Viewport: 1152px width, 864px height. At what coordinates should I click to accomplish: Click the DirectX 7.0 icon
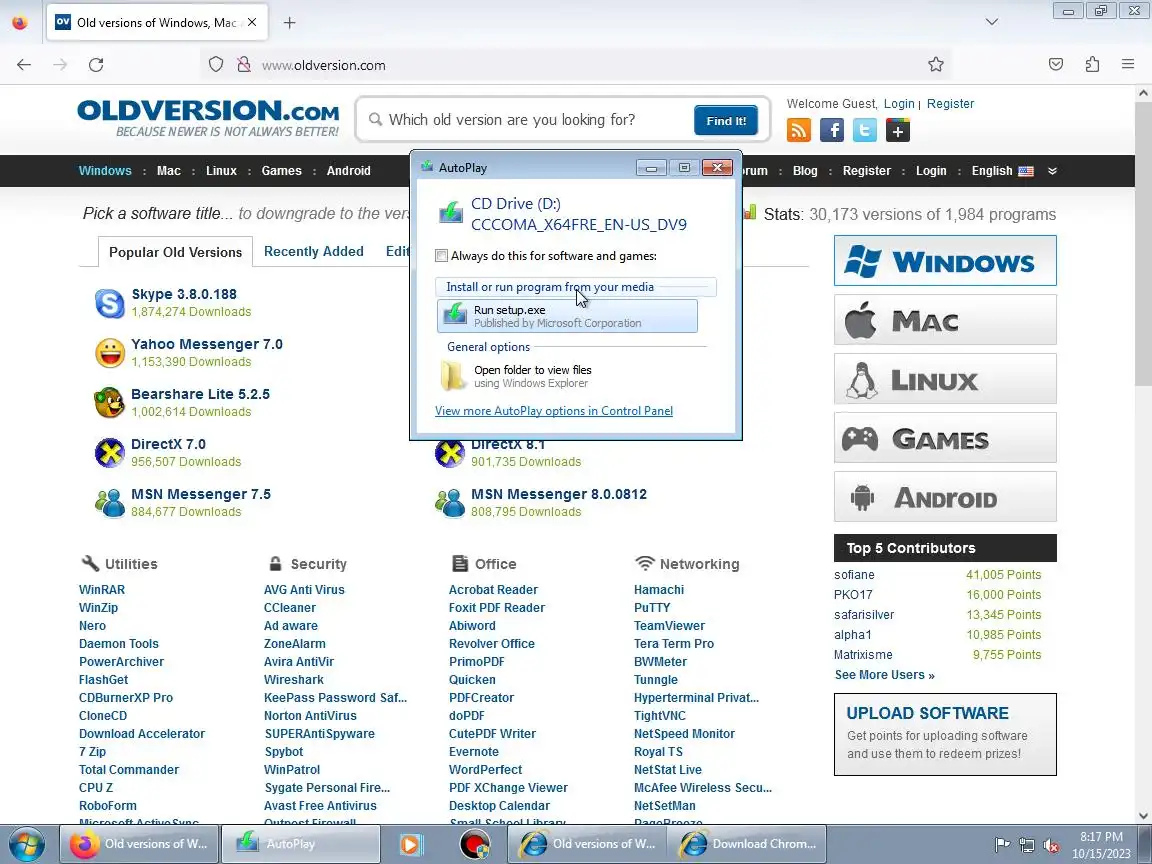coord(110,453)
